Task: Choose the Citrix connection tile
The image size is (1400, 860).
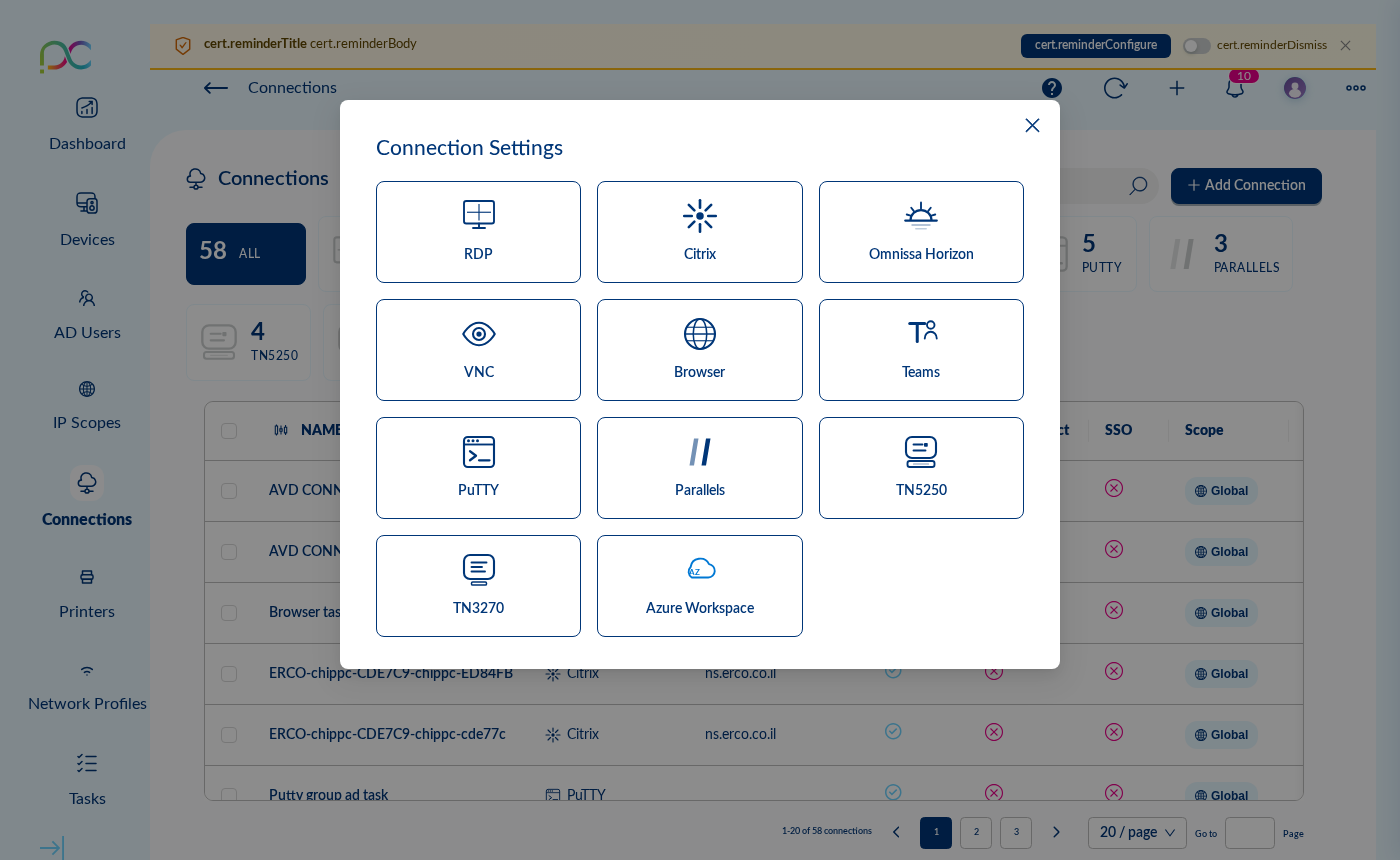Action: [x=699, y=232]
